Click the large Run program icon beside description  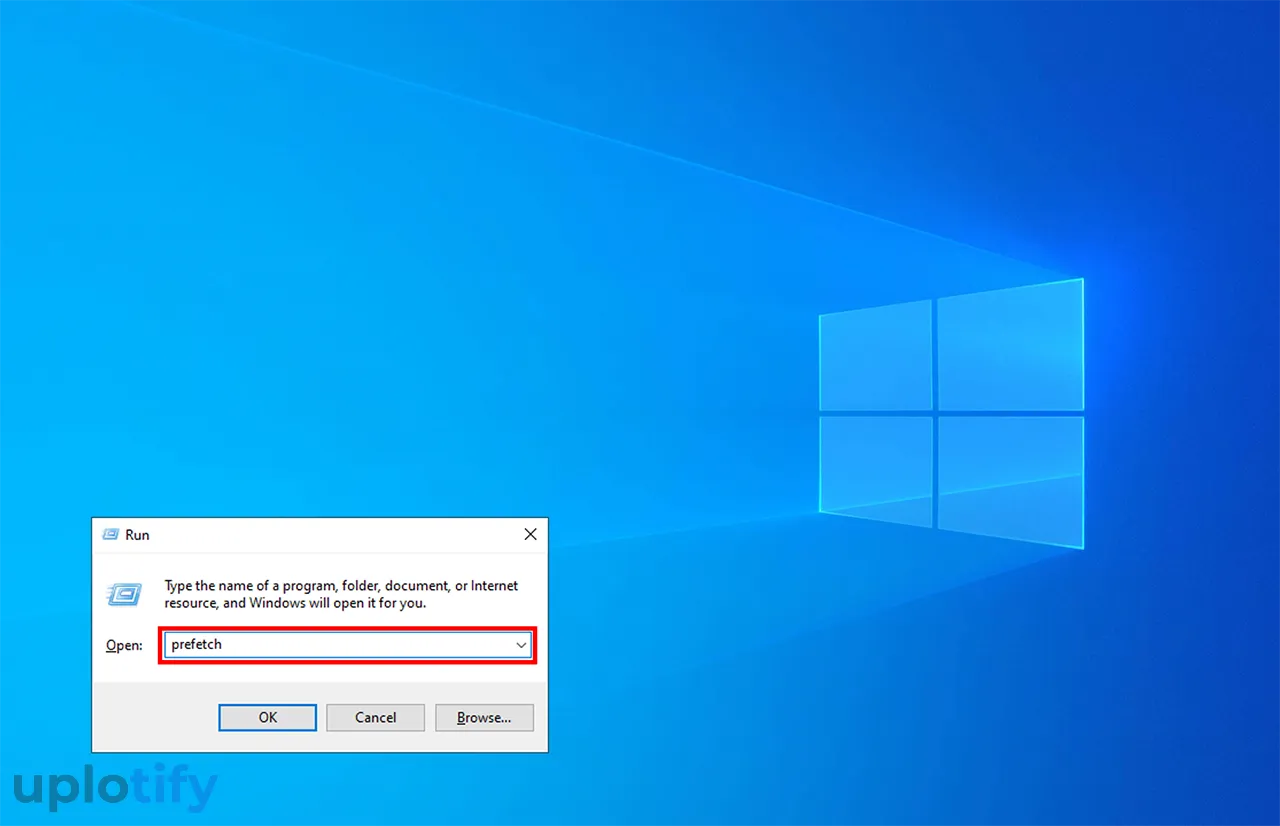coord(124,594)
